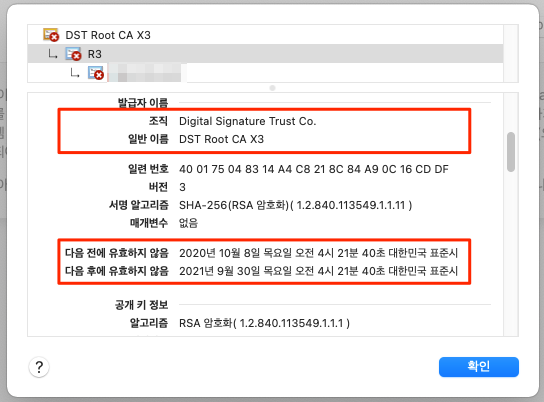Click the not valid after date 2021년 9월 30일
The image size is (544, 402).
coord(318,271)
